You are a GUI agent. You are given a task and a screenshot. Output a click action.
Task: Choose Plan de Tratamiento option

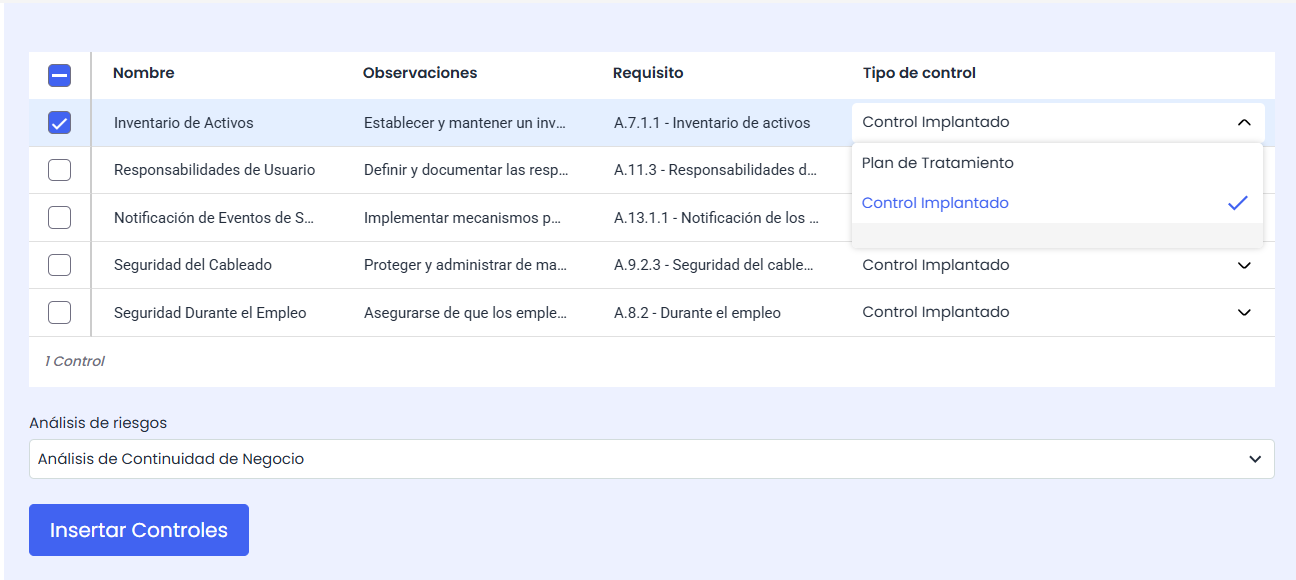[937, 163]
